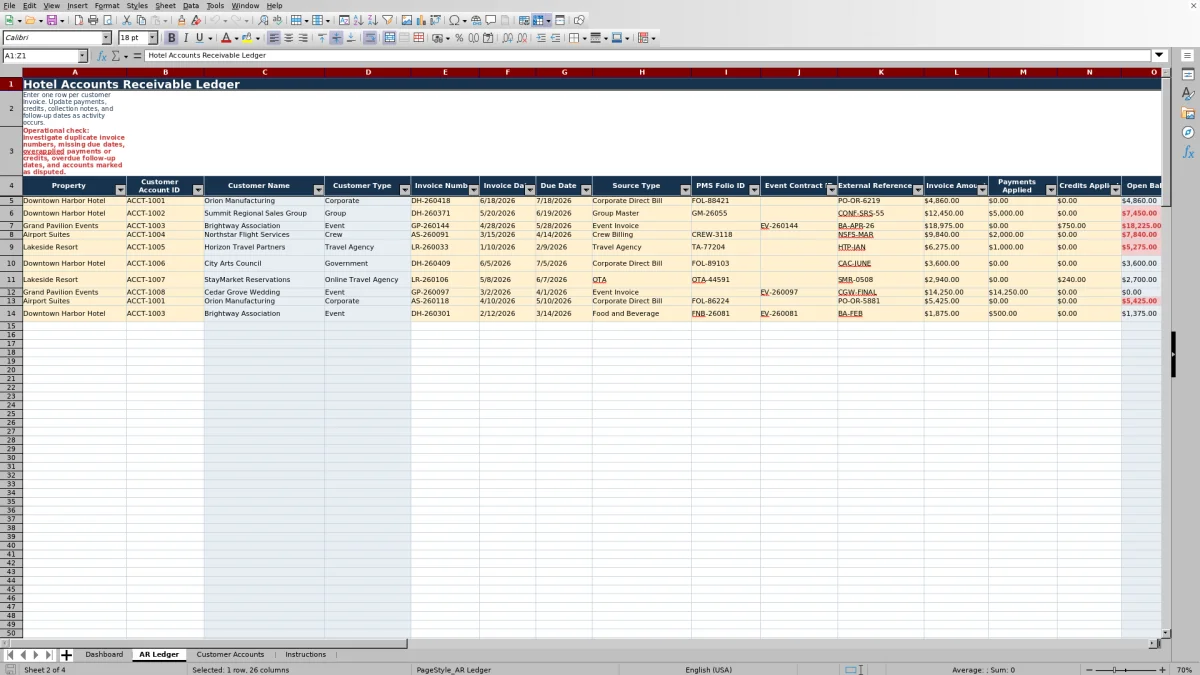Click the Insert Comment icon
This screenshot has height=675, width=1200.
click(491, 20)
